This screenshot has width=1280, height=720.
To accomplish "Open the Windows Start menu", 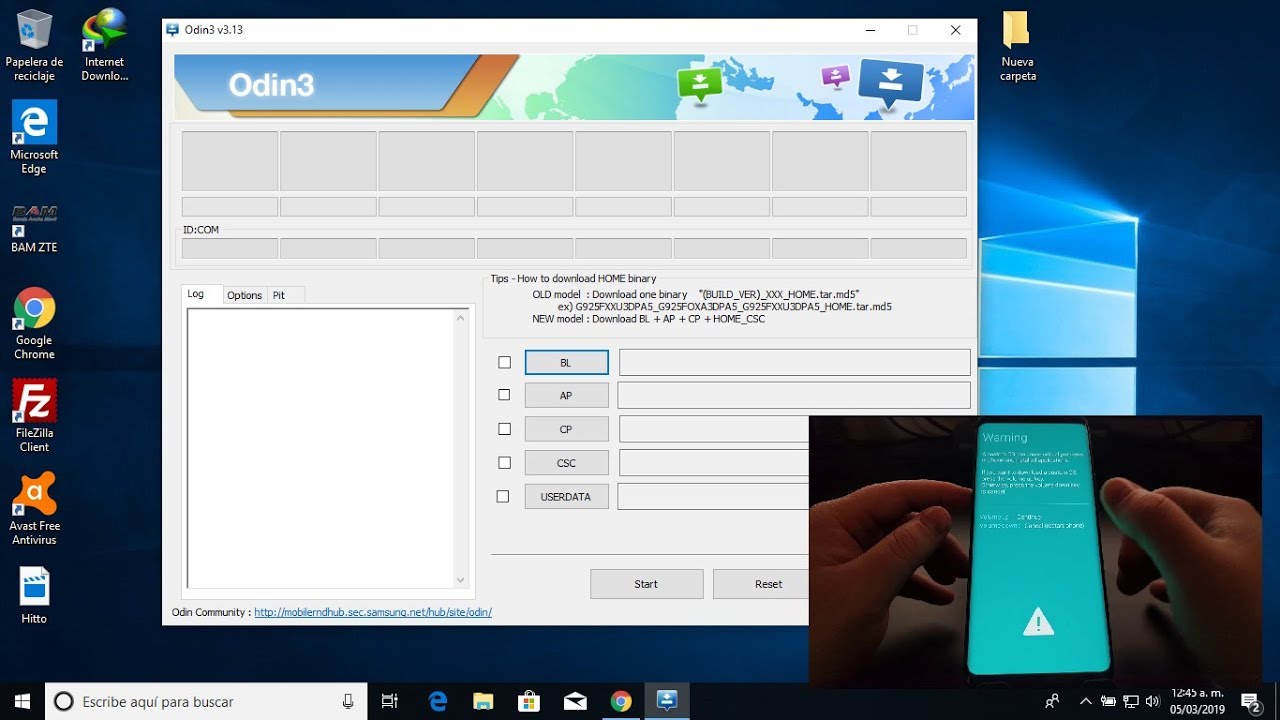I will point(22,702).
